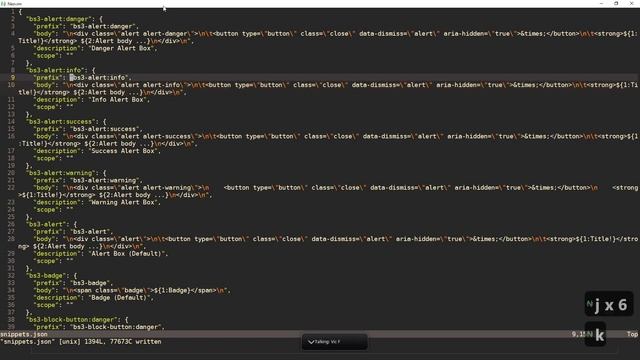Click prefix value "bs3-alert:danger" on line 3
The image size is (640, 360).
(104, 26)
